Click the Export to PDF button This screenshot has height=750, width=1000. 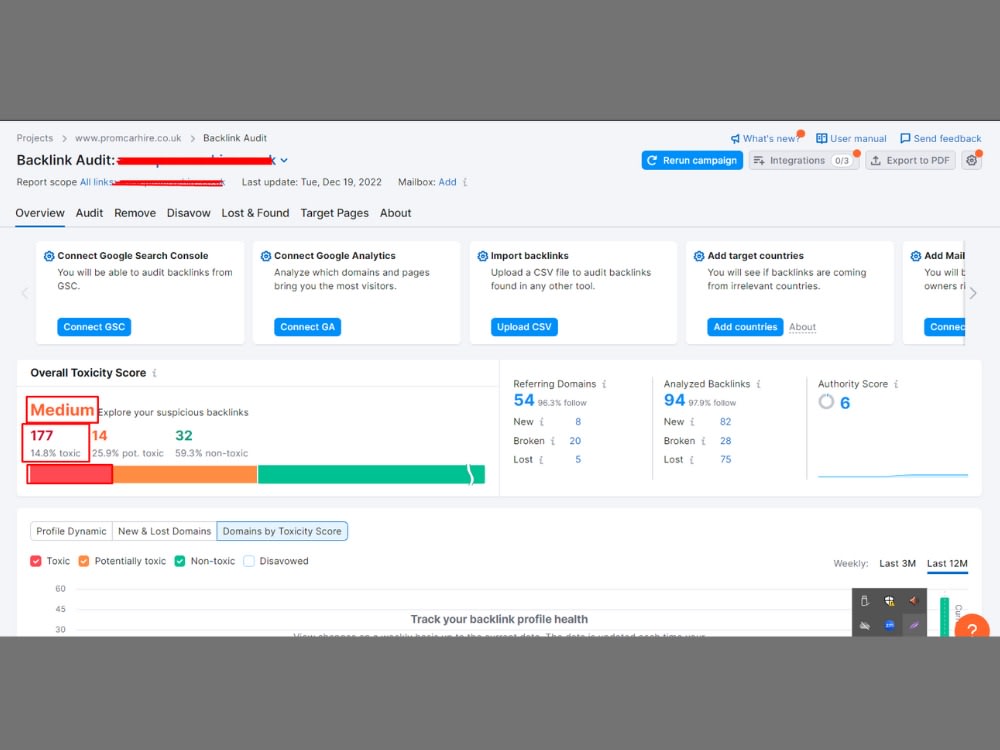click(910, 161)
